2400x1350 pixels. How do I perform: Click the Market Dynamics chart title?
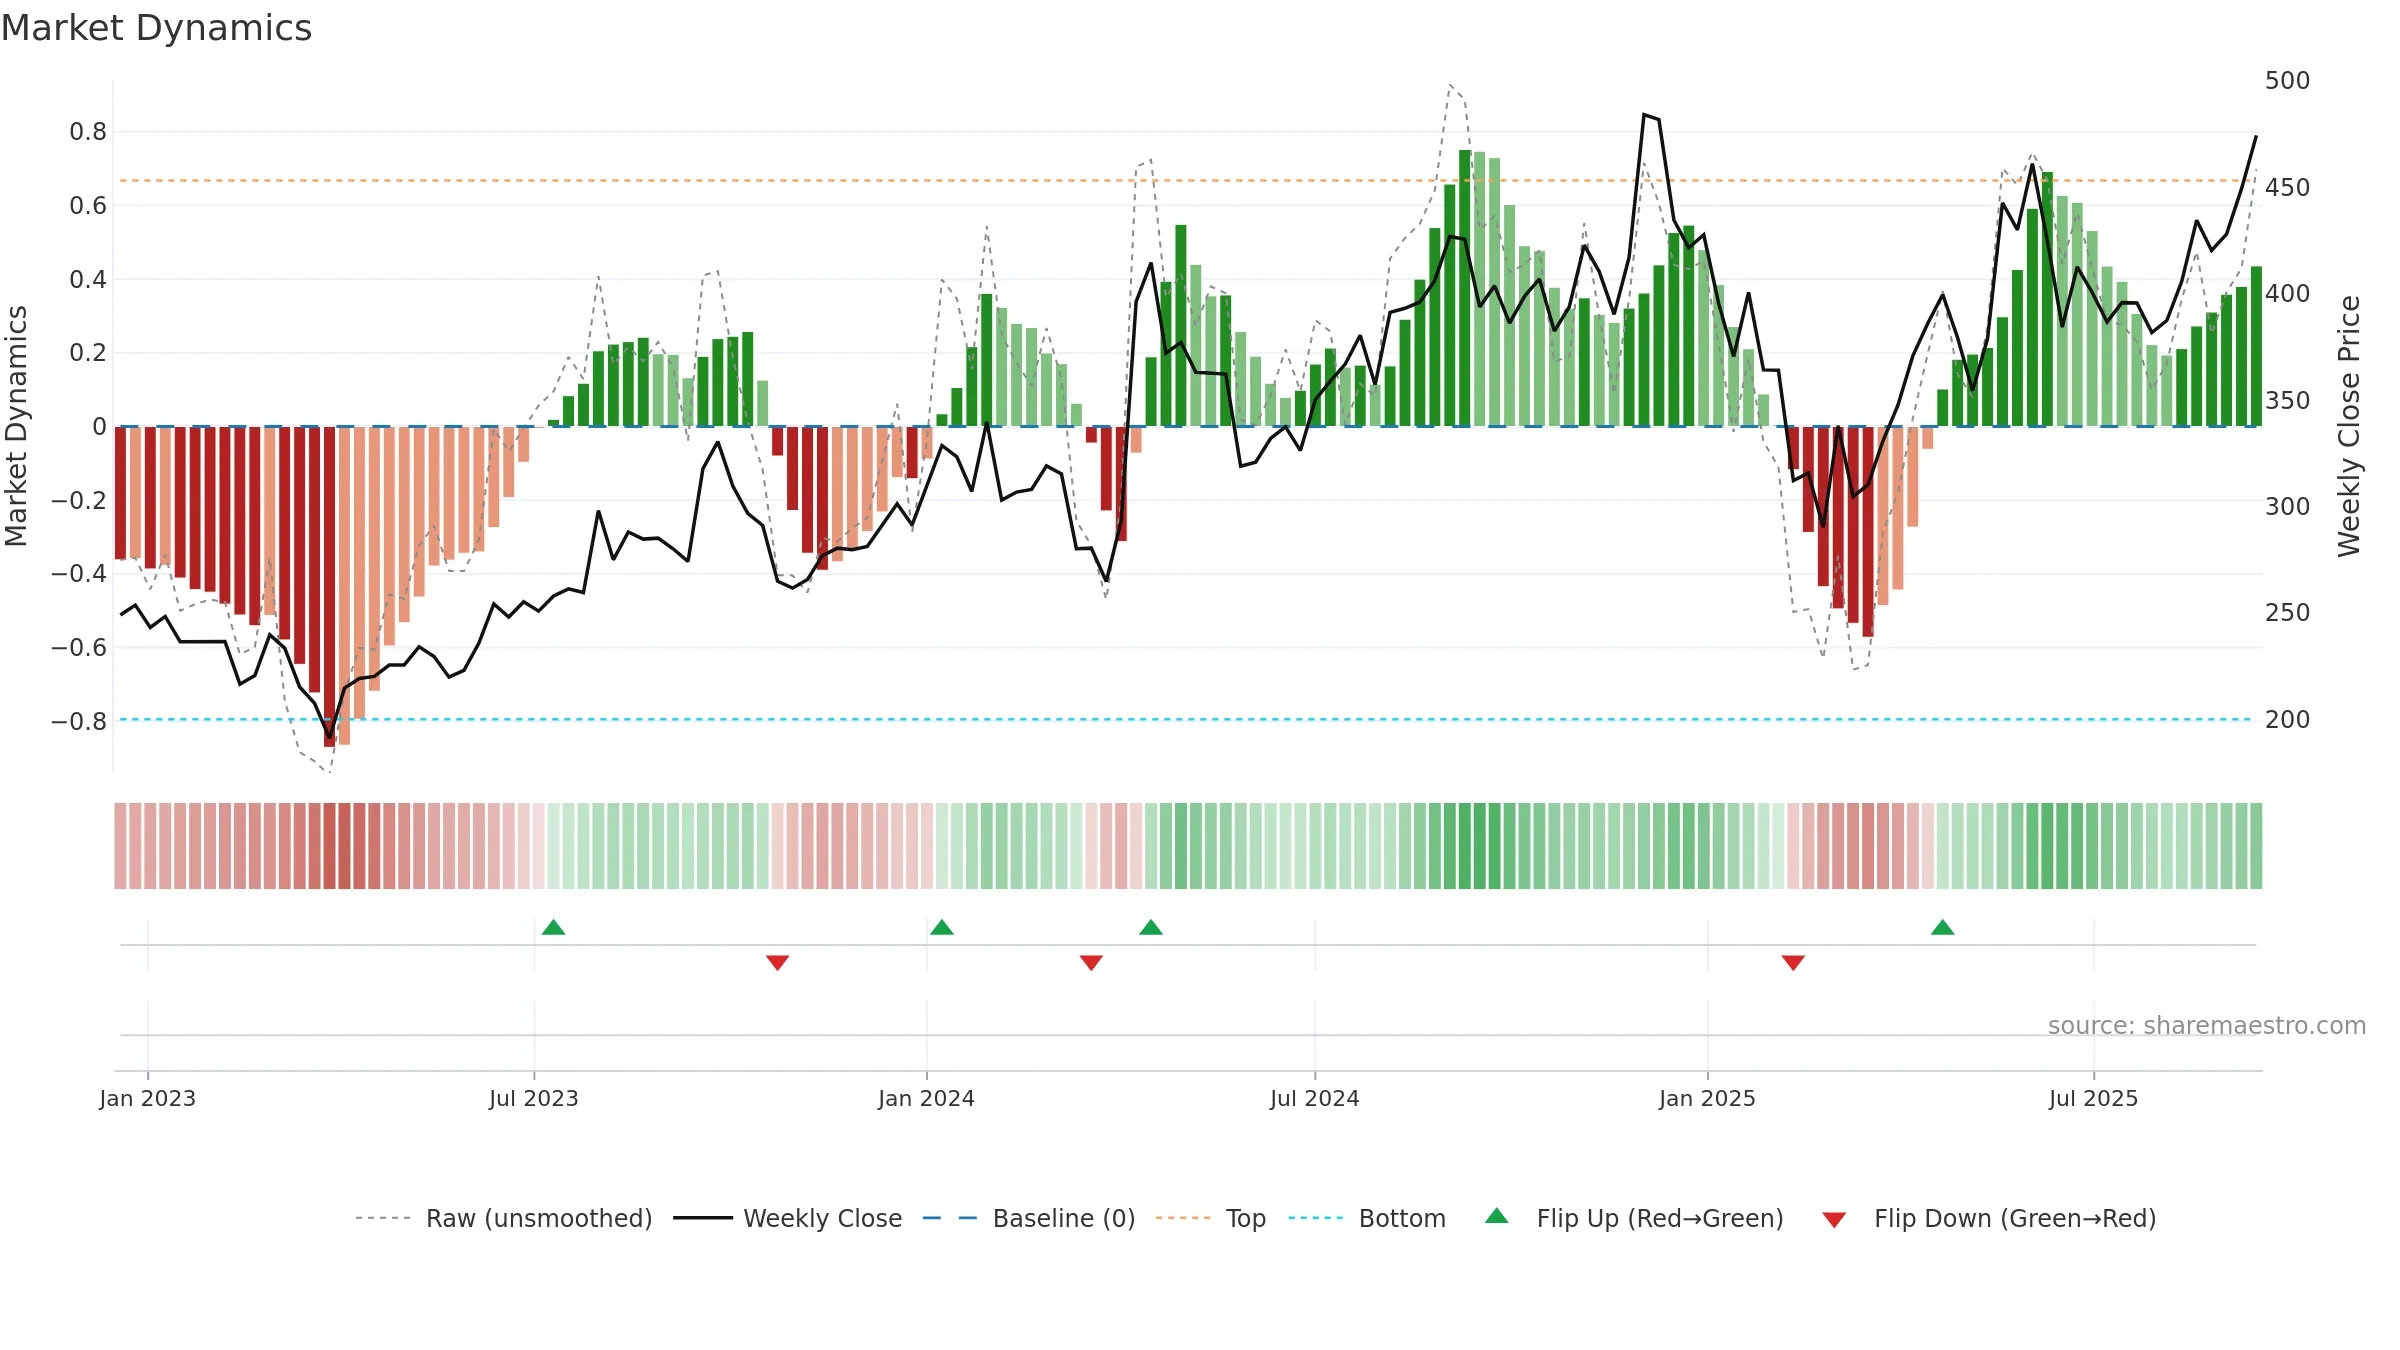pos(157,28)
